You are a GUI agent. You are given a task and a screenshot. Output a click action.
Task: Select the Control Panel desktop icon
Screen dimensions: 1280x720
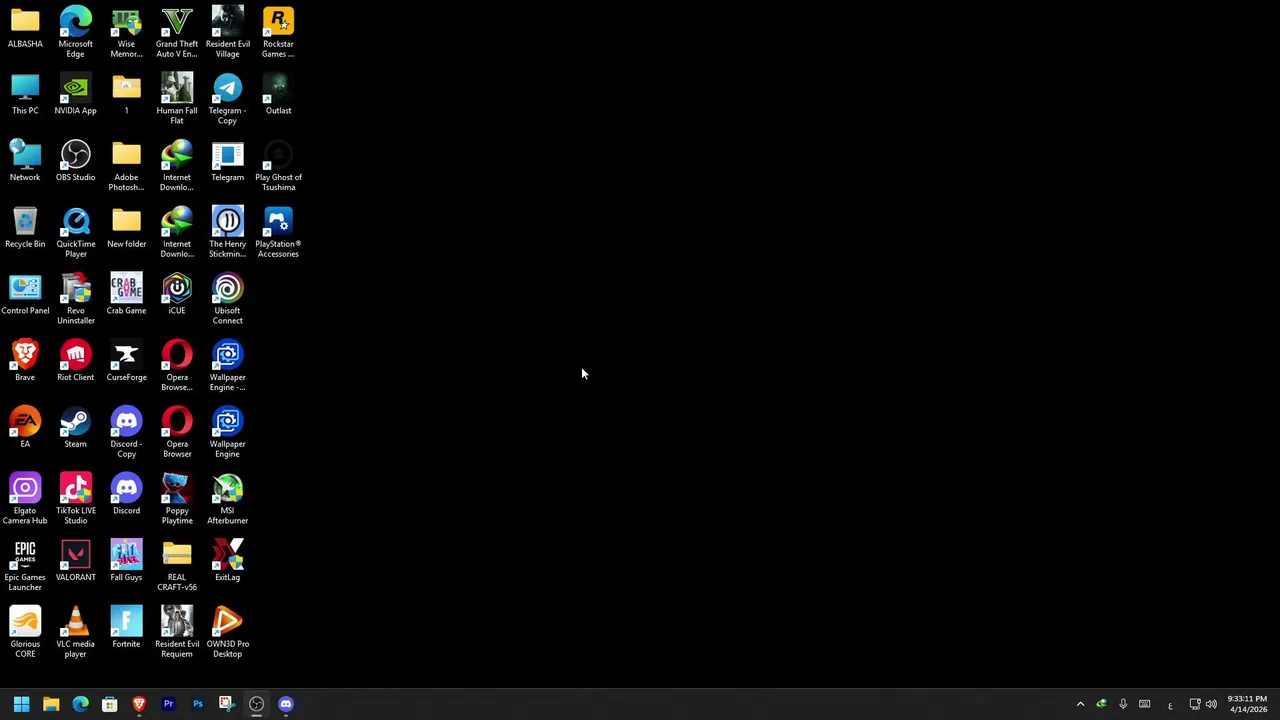[x=25, y=295]
